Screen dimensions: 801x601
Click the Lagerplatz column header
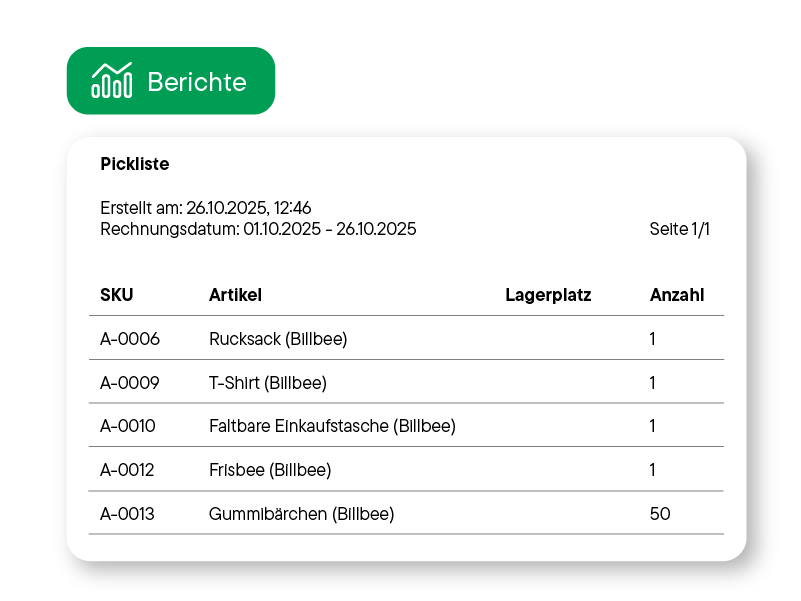point(547,295)
